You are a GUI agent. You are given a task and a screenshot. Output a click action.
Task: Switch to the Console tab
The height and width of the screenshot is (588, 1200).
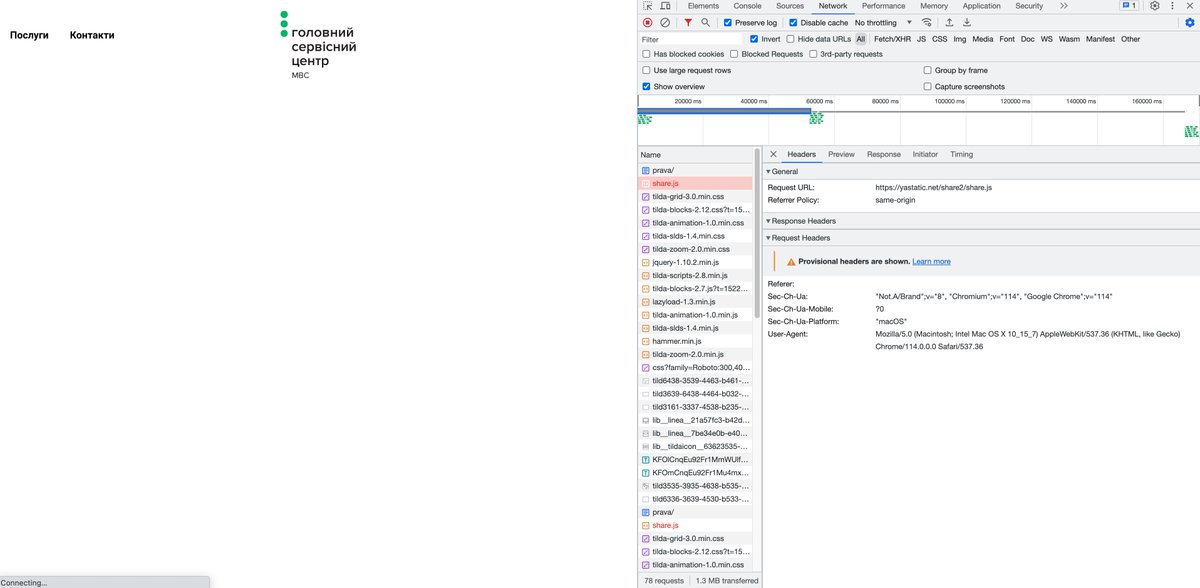(x=747, y=6)
